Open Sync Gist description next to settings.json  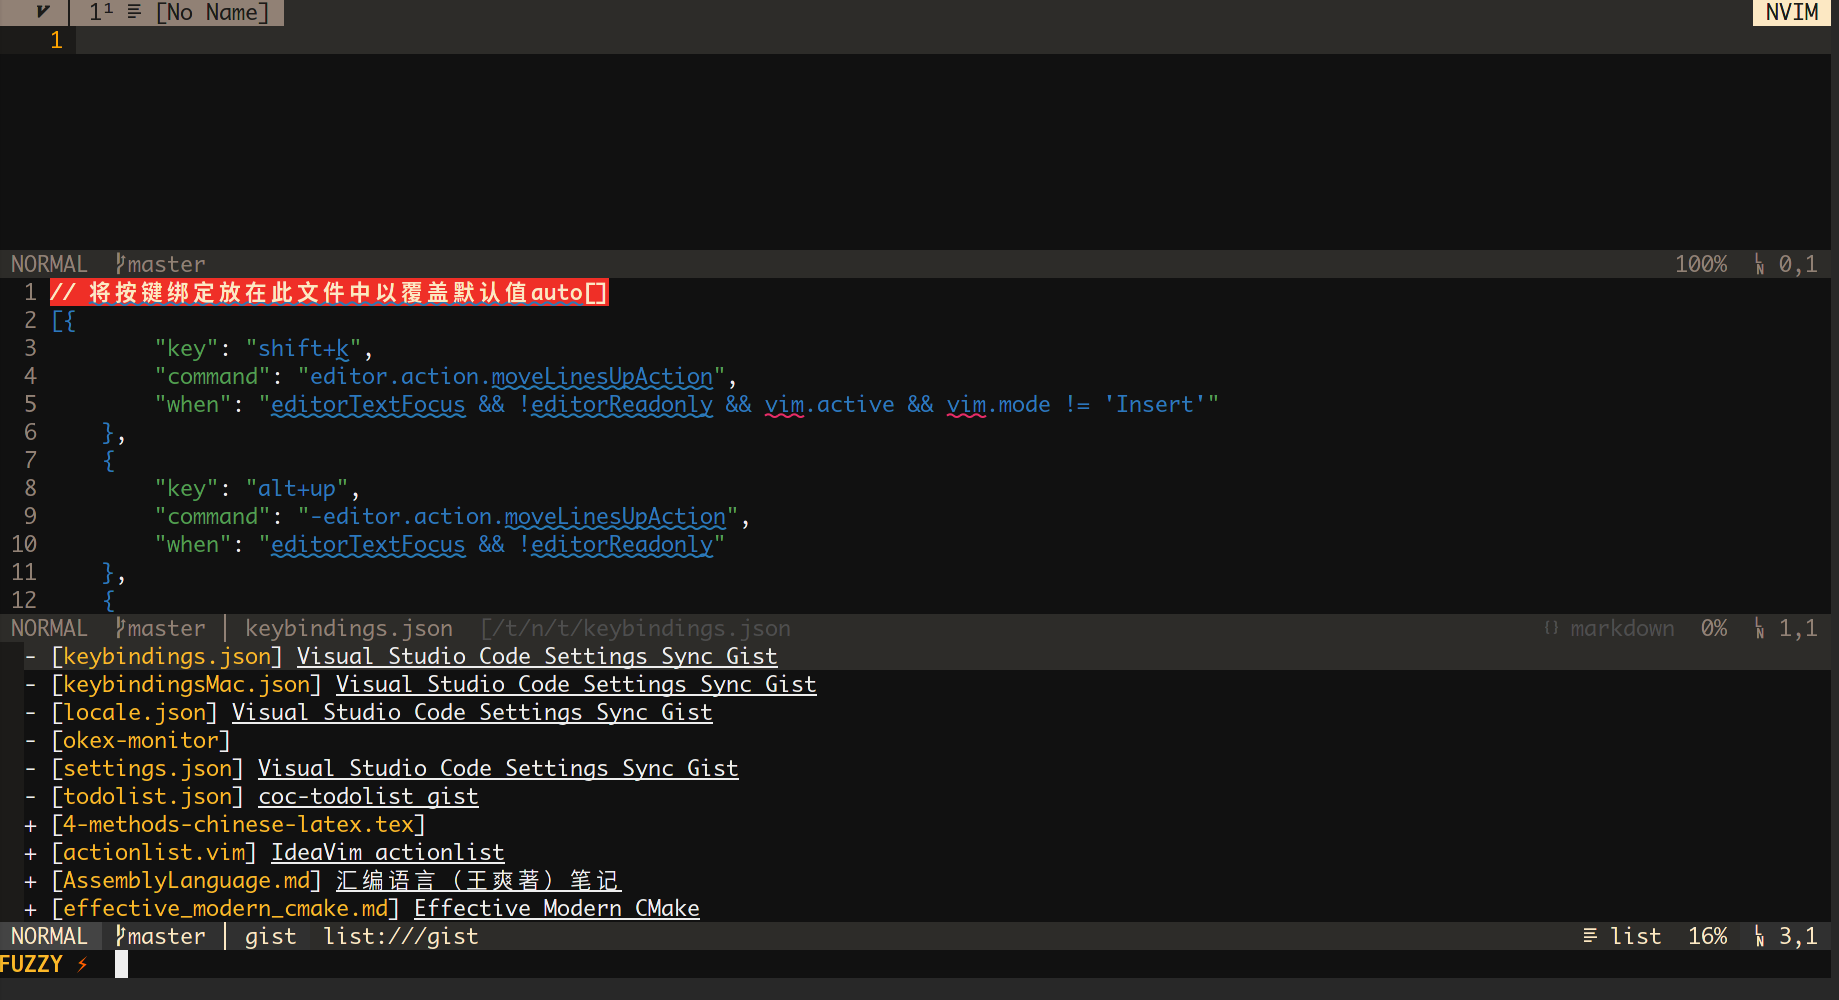click(498, 768)
